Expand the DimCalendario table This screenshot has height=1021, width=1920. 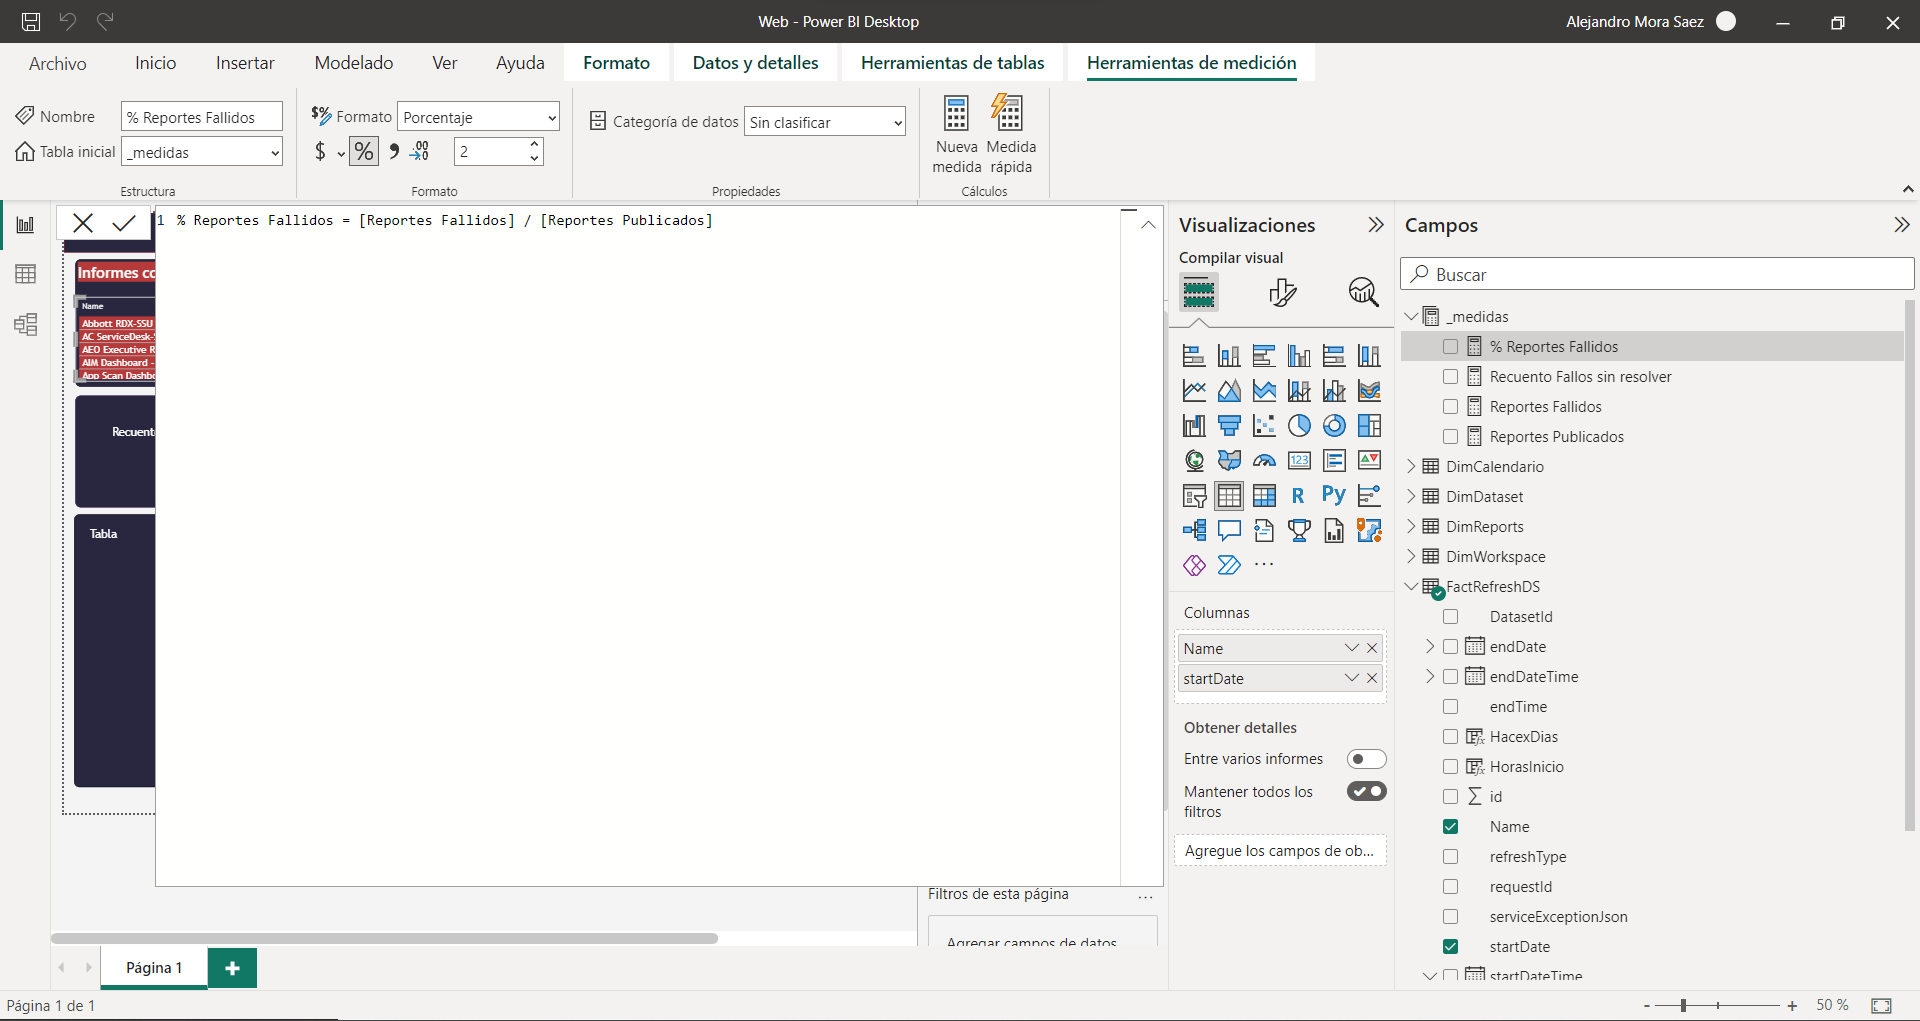(x=1411, y=467)
